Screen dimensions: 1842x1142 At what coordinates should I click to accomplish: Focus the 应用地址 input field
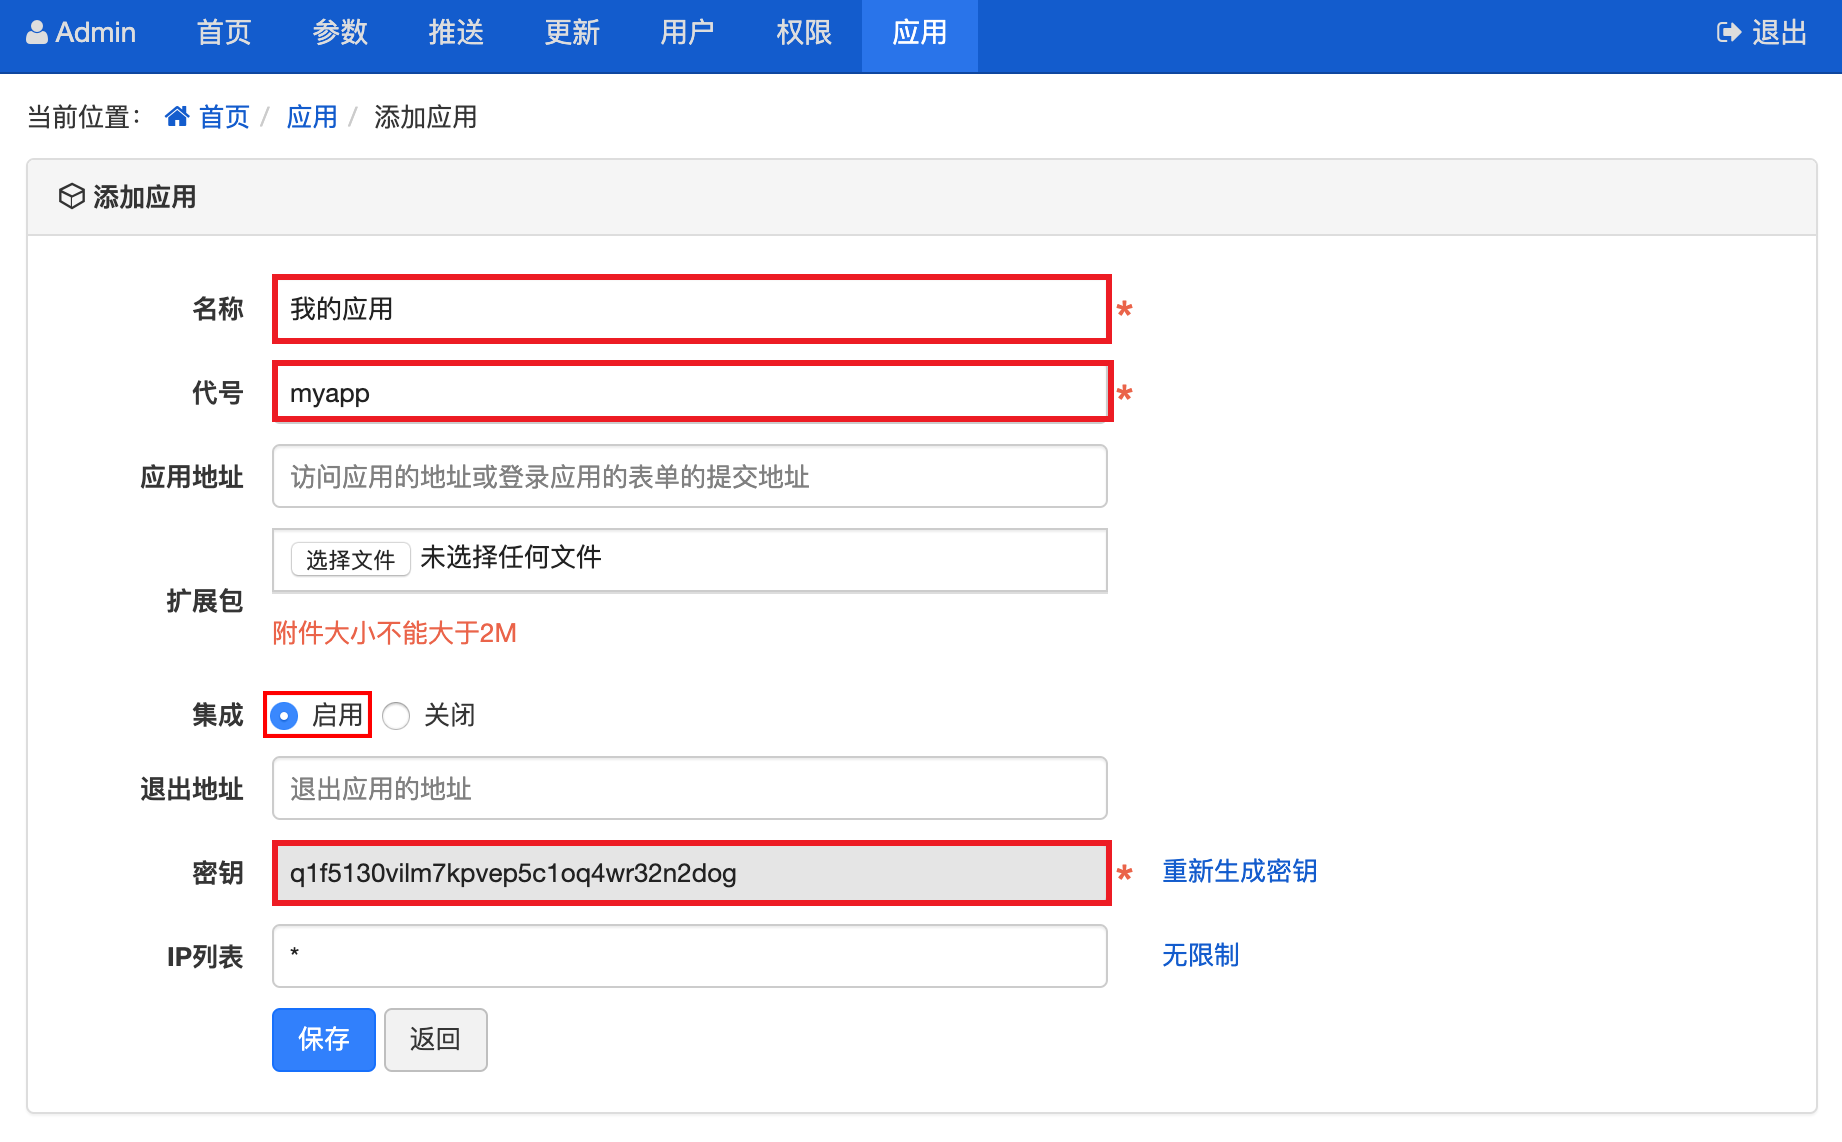pyautogui.click(x=689, y=476)
